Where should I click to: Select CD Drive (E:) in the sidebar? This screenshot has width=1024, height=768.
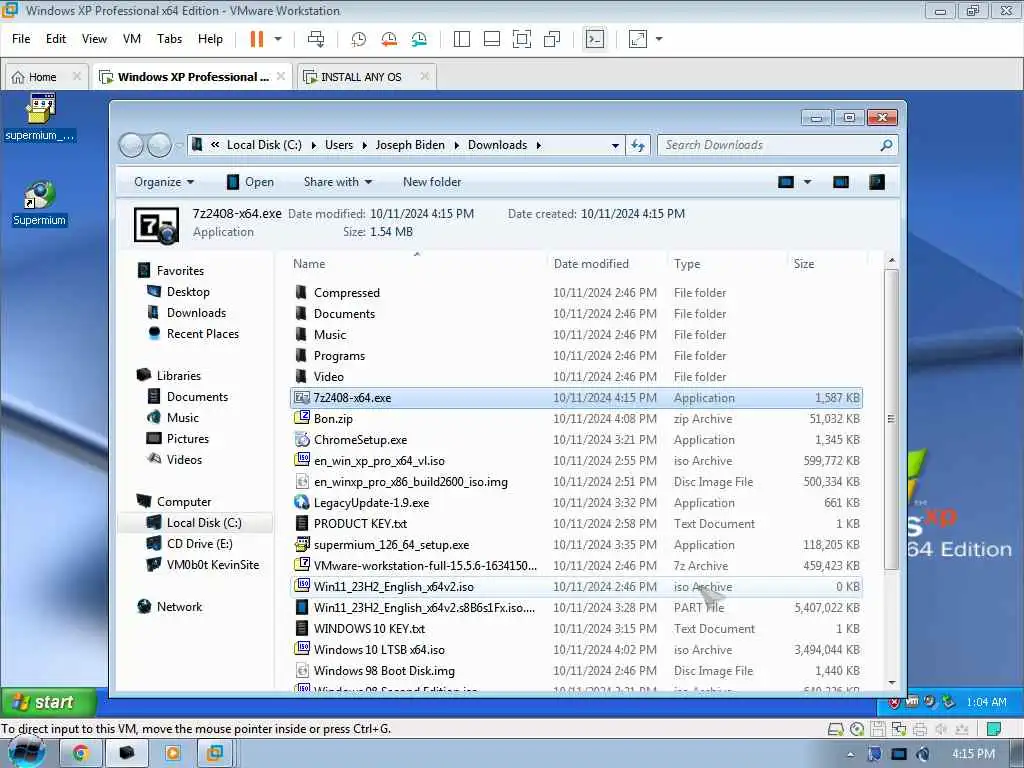[x=199, y=544]
